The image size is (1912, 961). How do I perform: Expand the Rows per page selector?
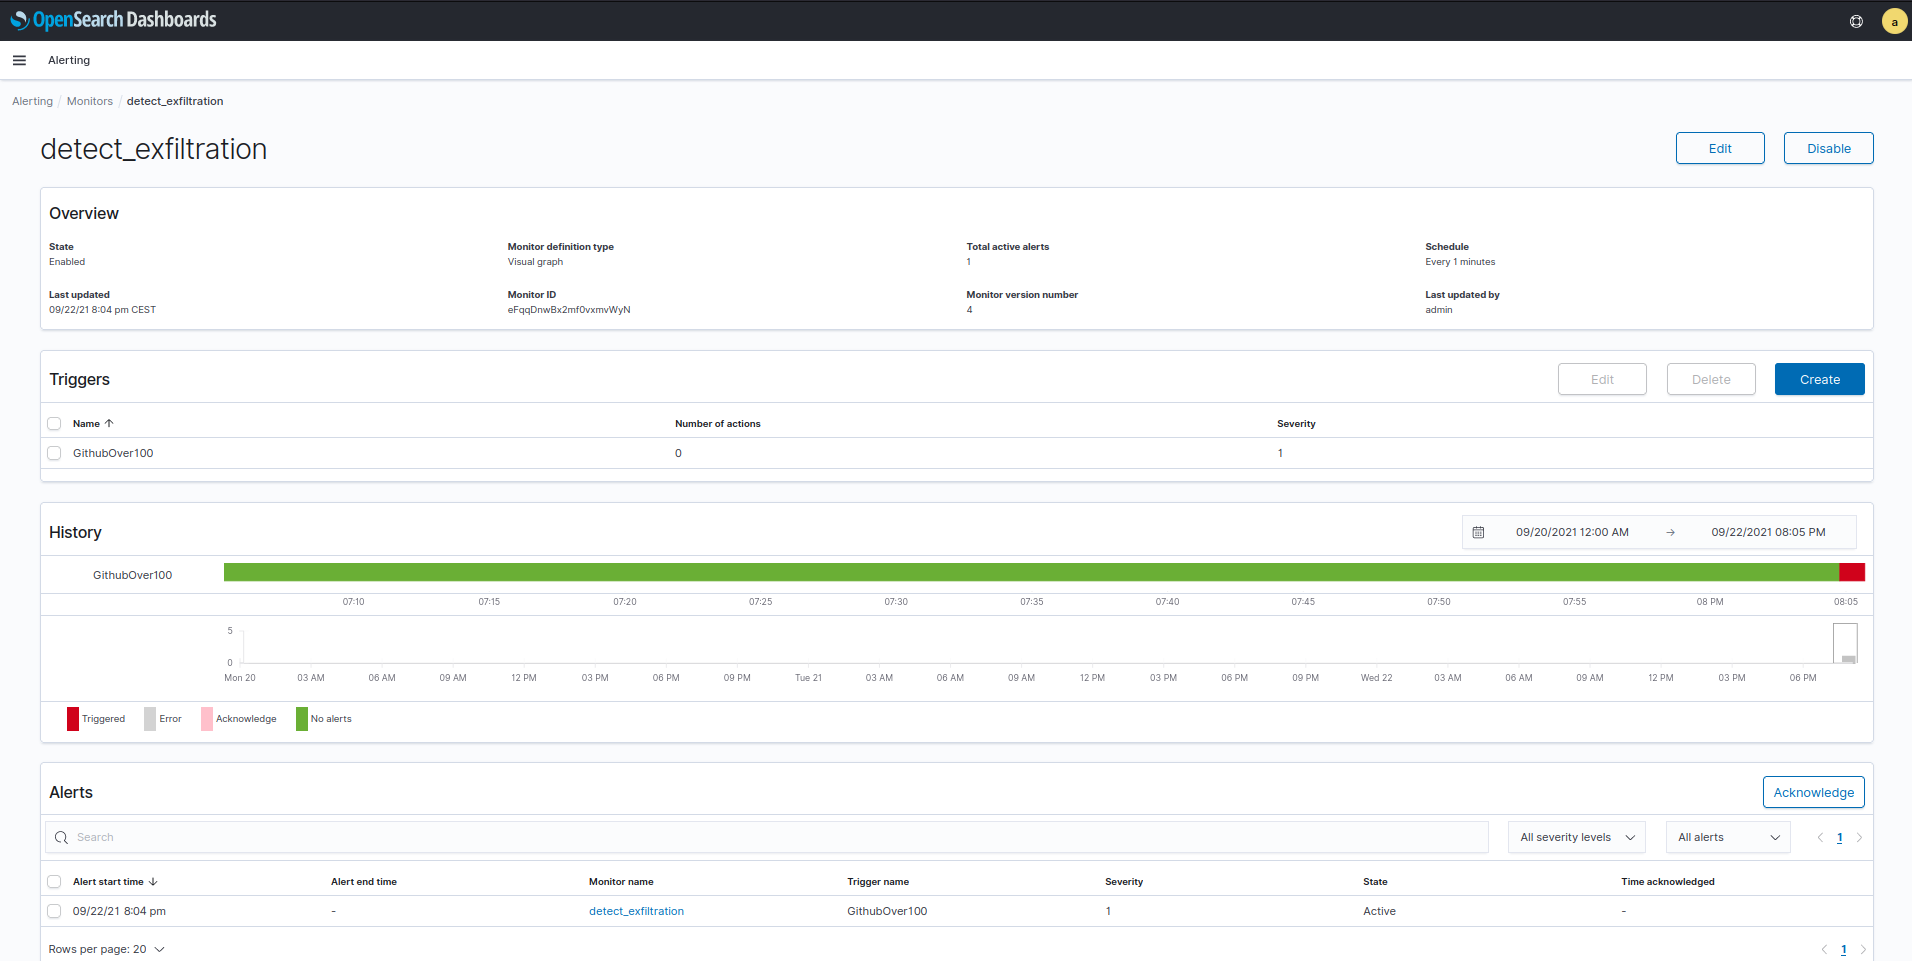106,949
